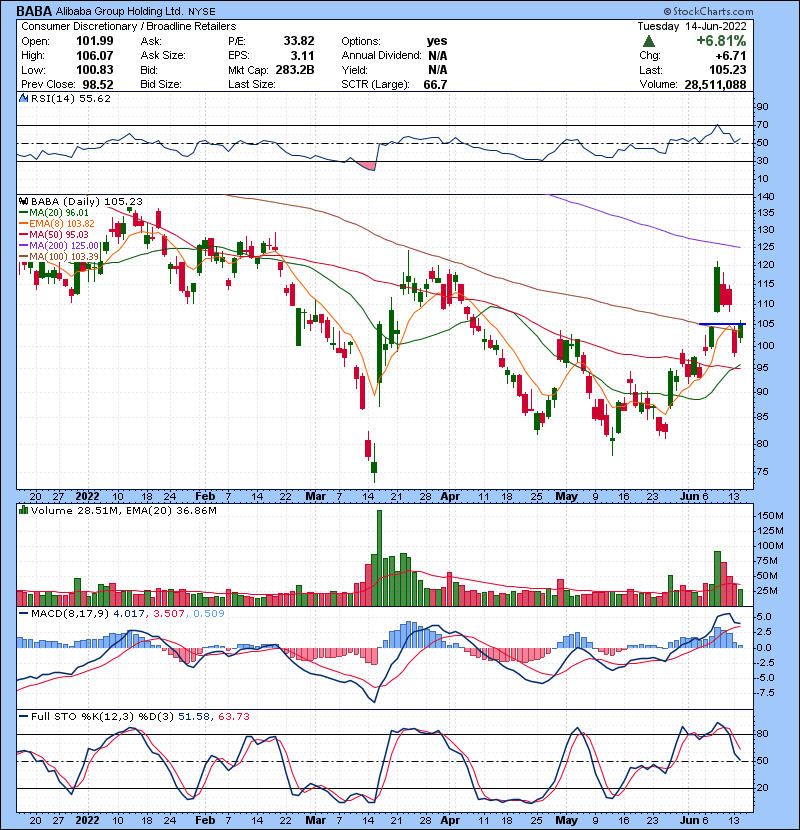Click the Annual Dividend label
Viewport: 800px width, 830px height.
coord(381,56)
